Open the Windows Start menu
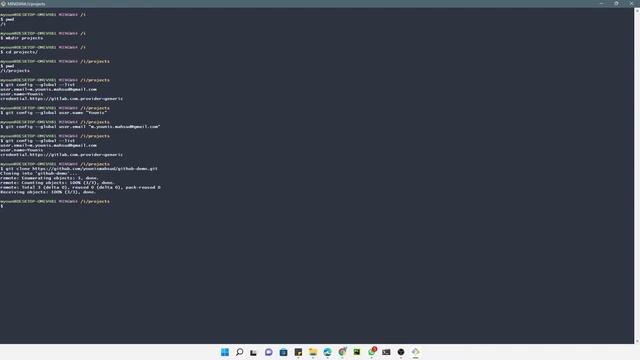Screen dimensions: 640x360 [225, 352]
